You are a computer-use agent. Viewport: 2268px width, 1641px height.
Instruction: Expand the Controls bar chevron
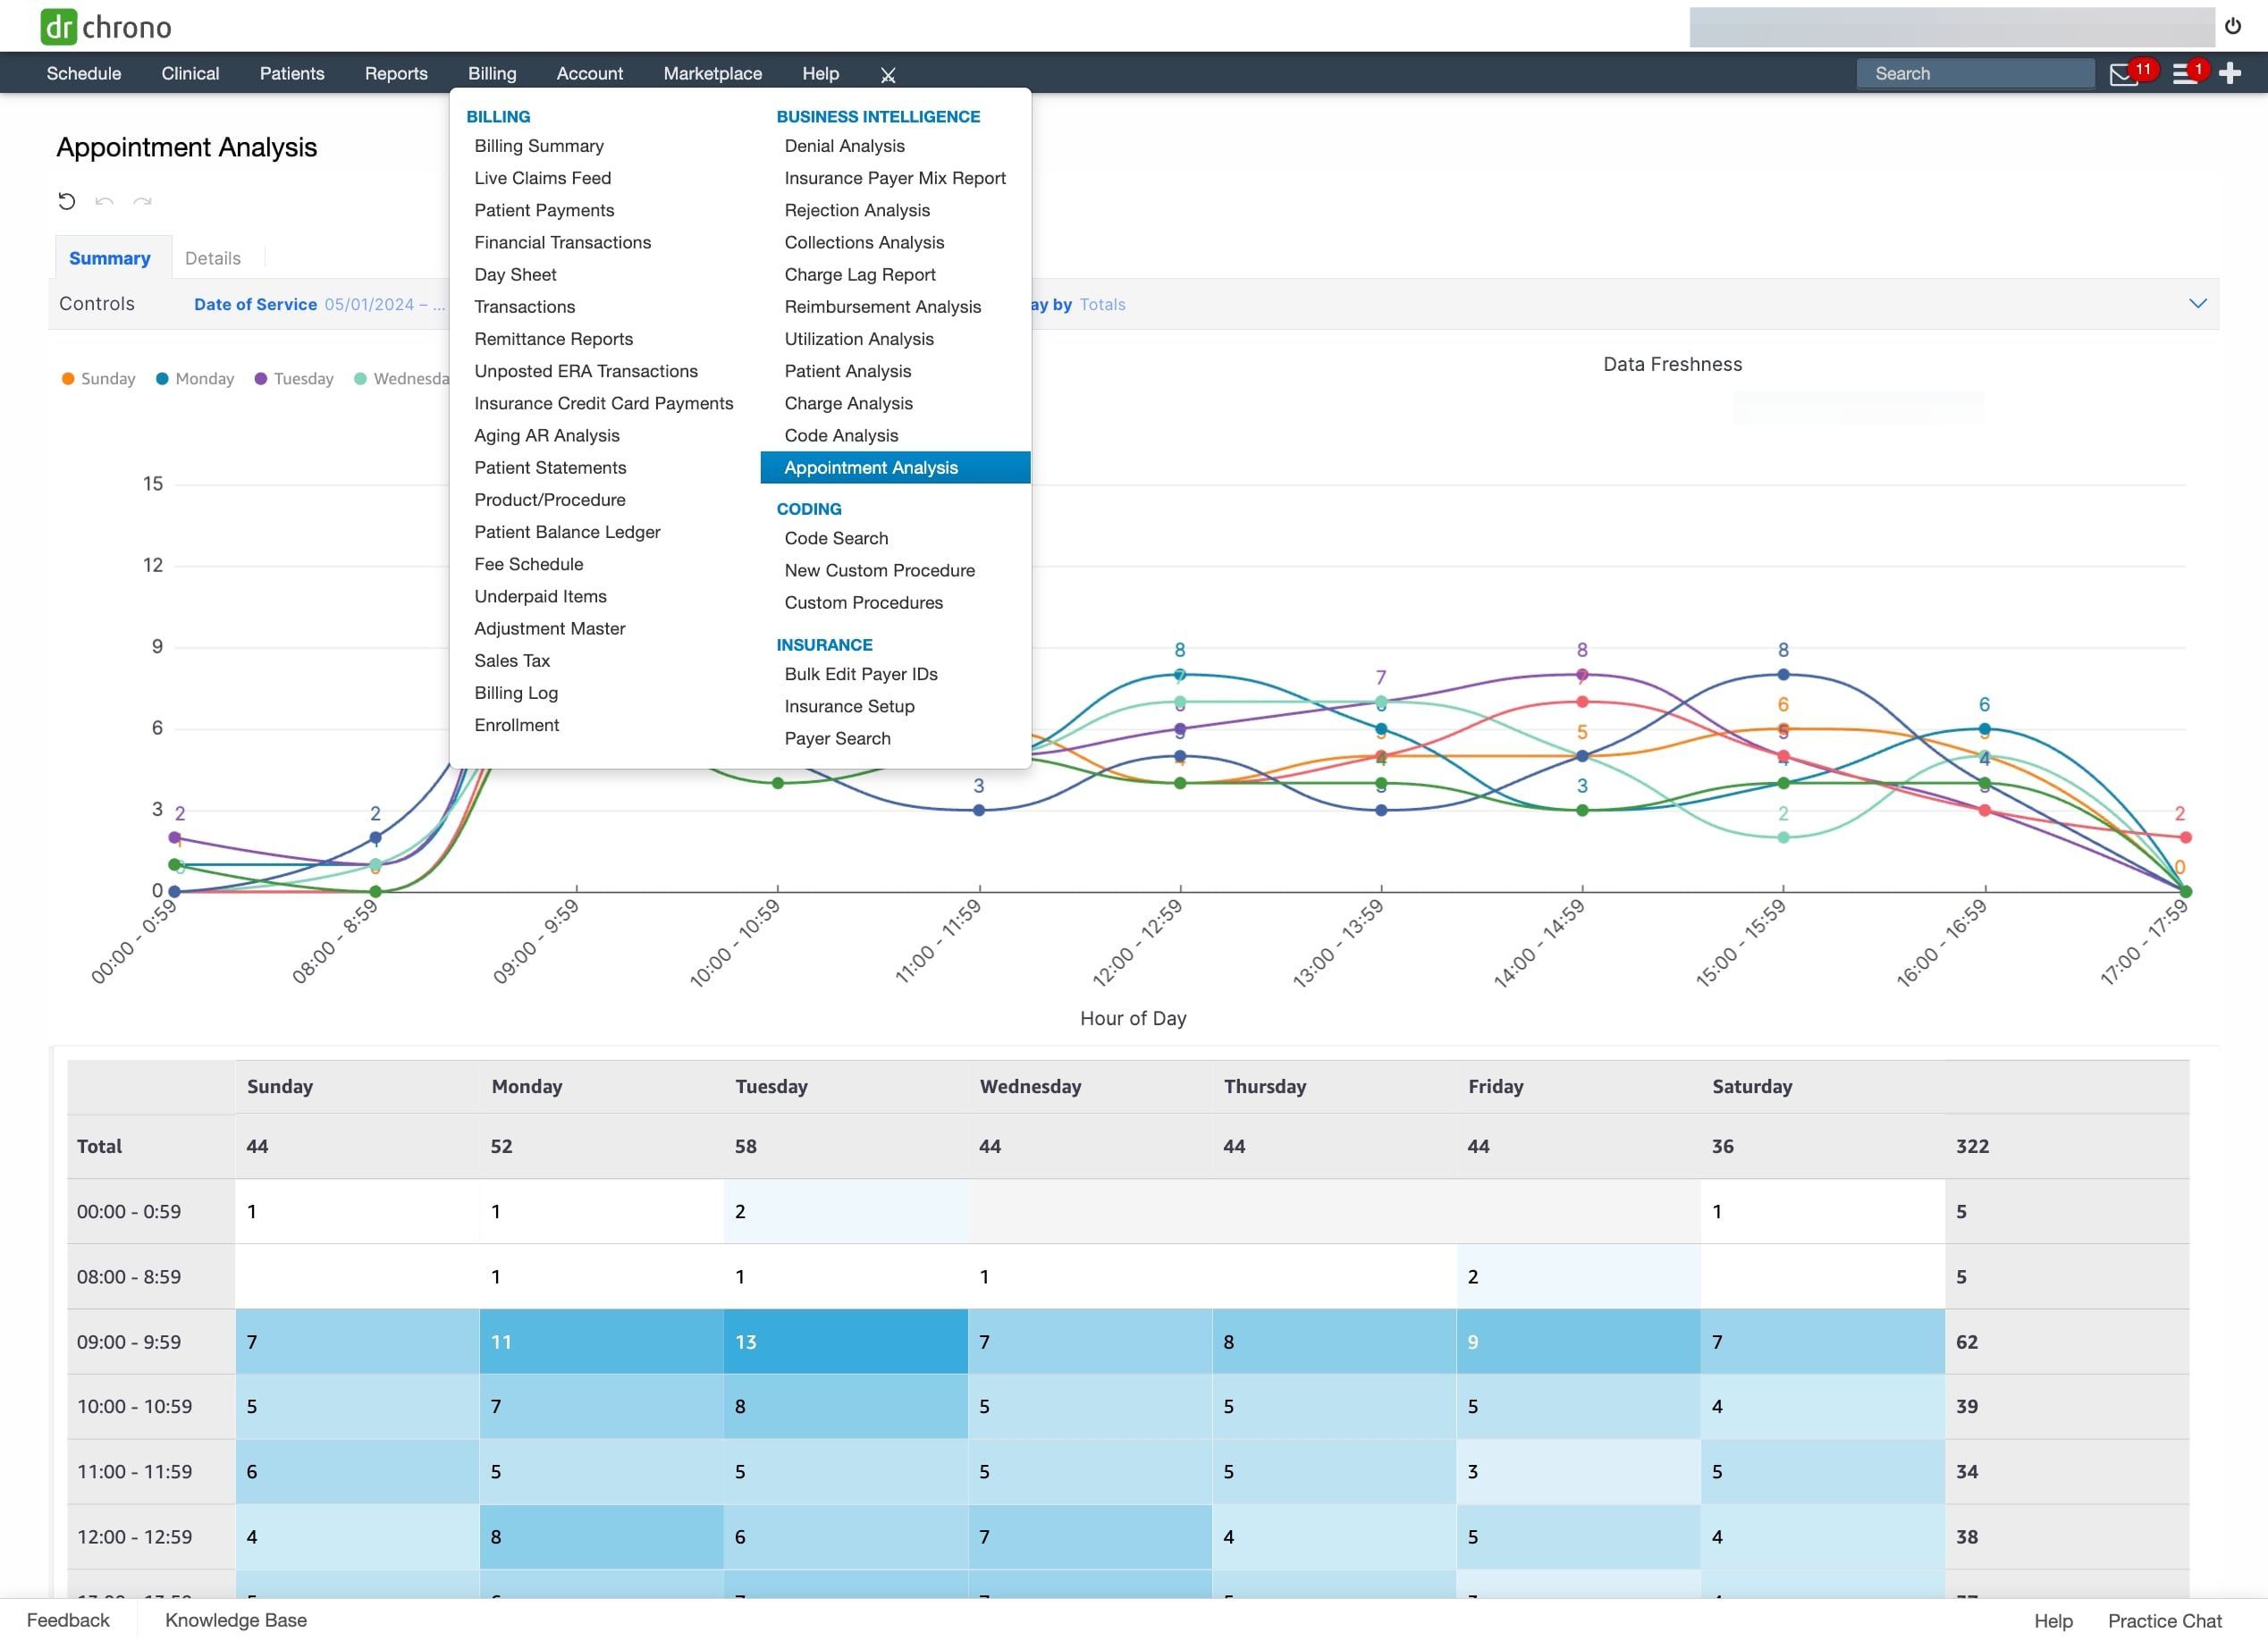2197,303
